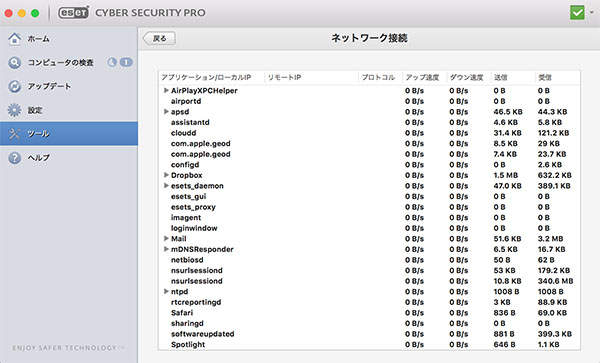Open the help question-mark icon
The image size is (600, 363).
[x=15, y=158]
